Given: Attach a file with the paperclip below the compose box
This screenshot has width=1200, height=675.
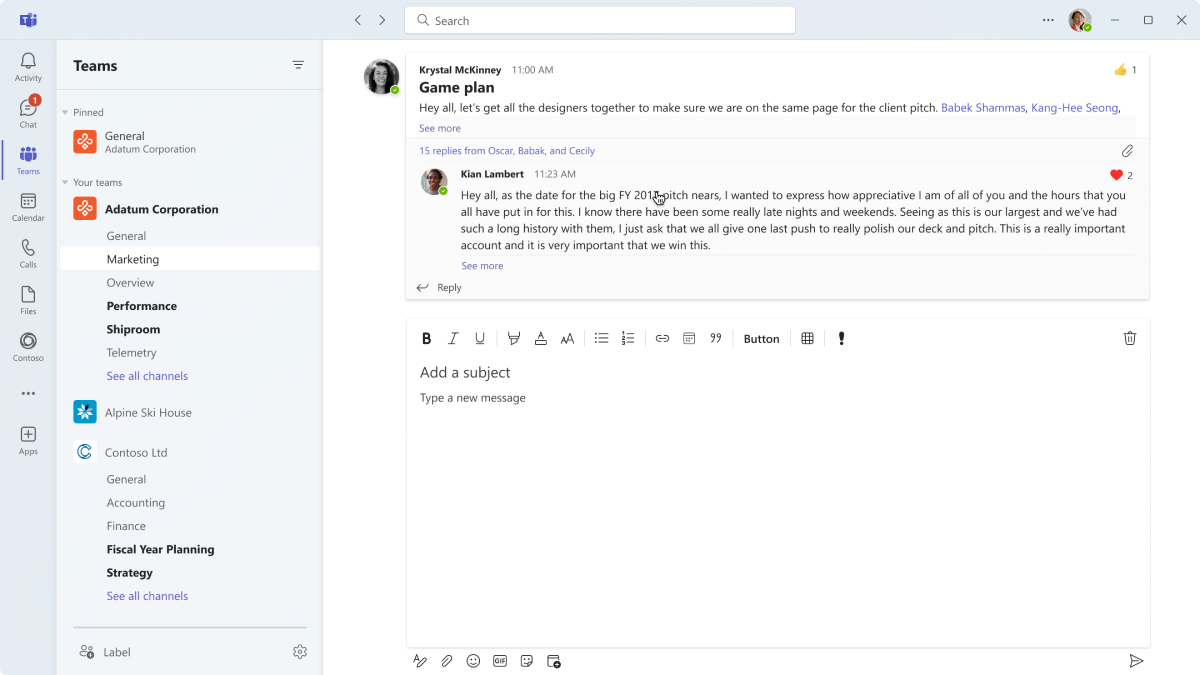Looking at the screenshot, I should (x=447, y=661).
